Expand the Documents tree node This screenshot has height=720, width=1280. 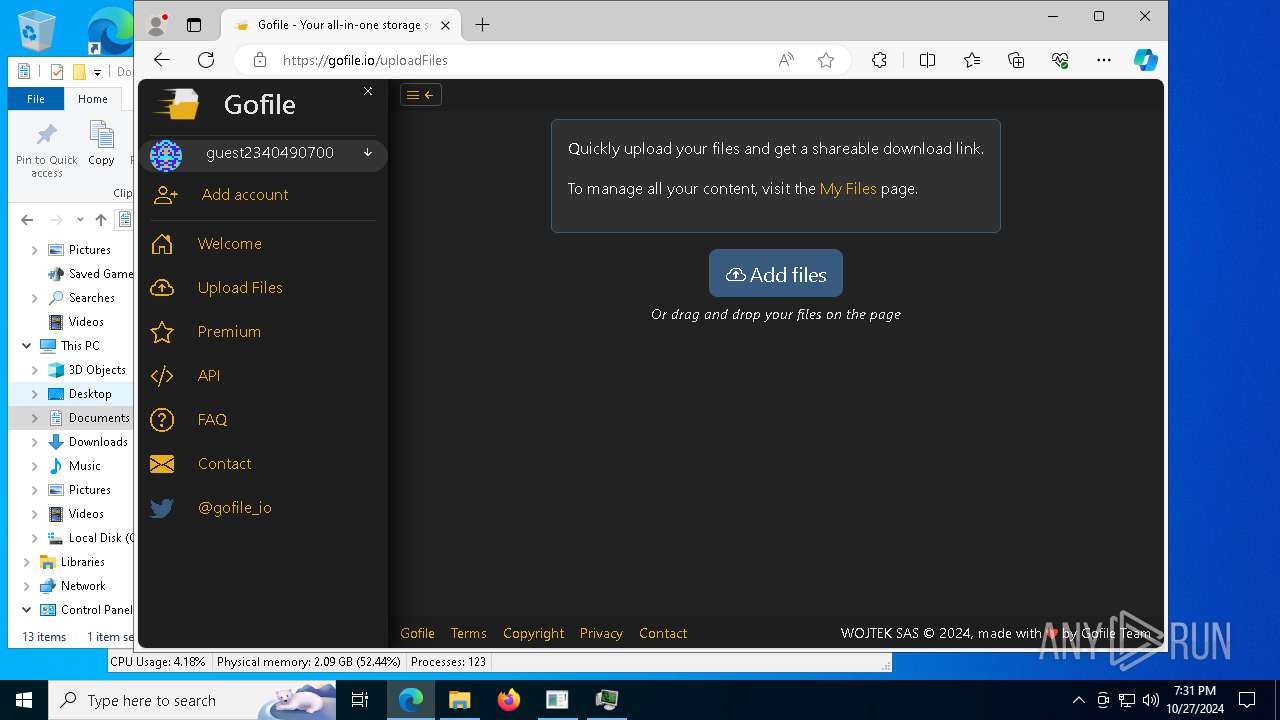click(x=35, y=418)
